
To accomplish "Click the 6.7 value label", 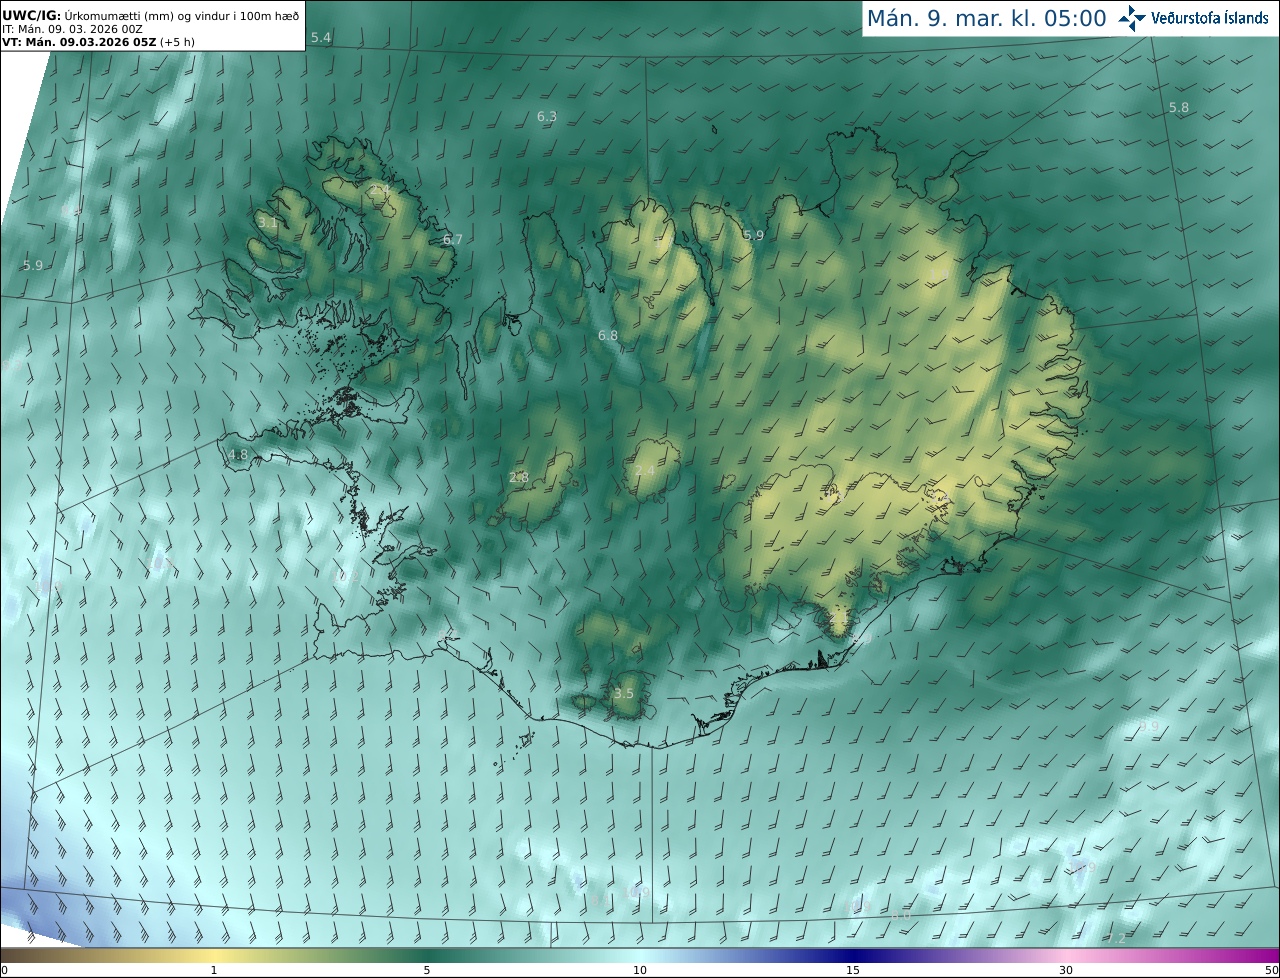I will (x=453, y=239).
